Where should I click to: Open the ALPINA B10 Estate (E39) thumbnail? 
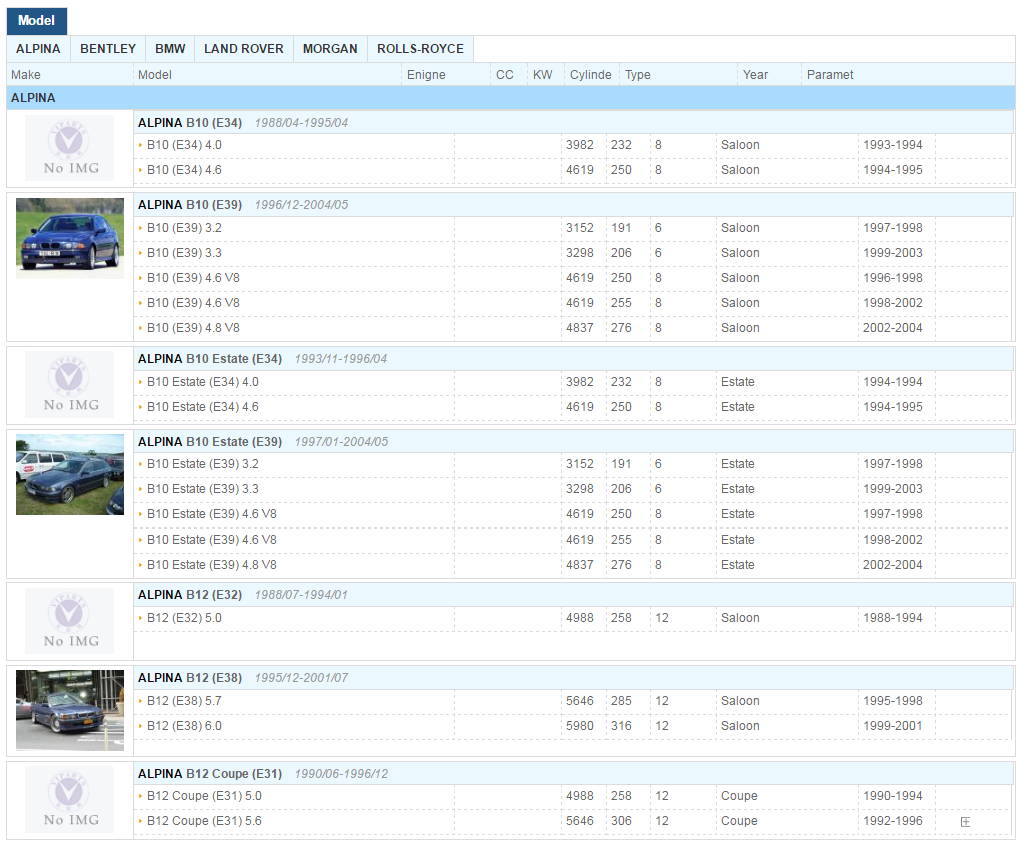tap(70, 475)
